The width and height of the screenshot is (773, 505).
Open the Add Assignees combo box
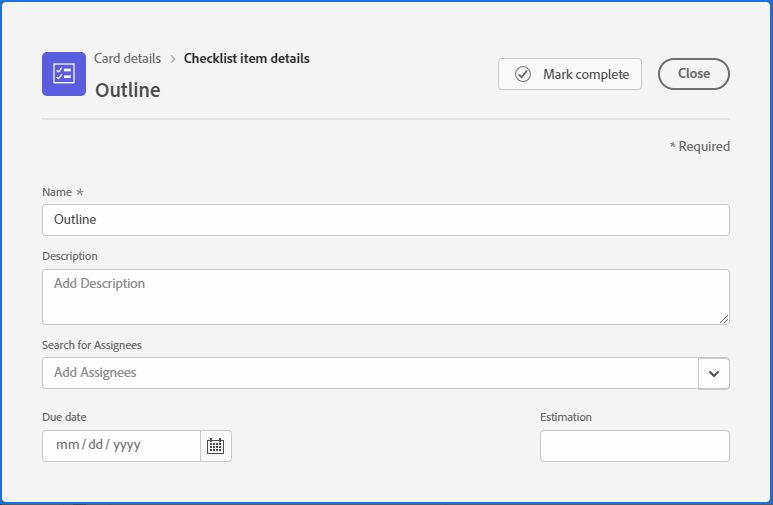click(370, 373)
